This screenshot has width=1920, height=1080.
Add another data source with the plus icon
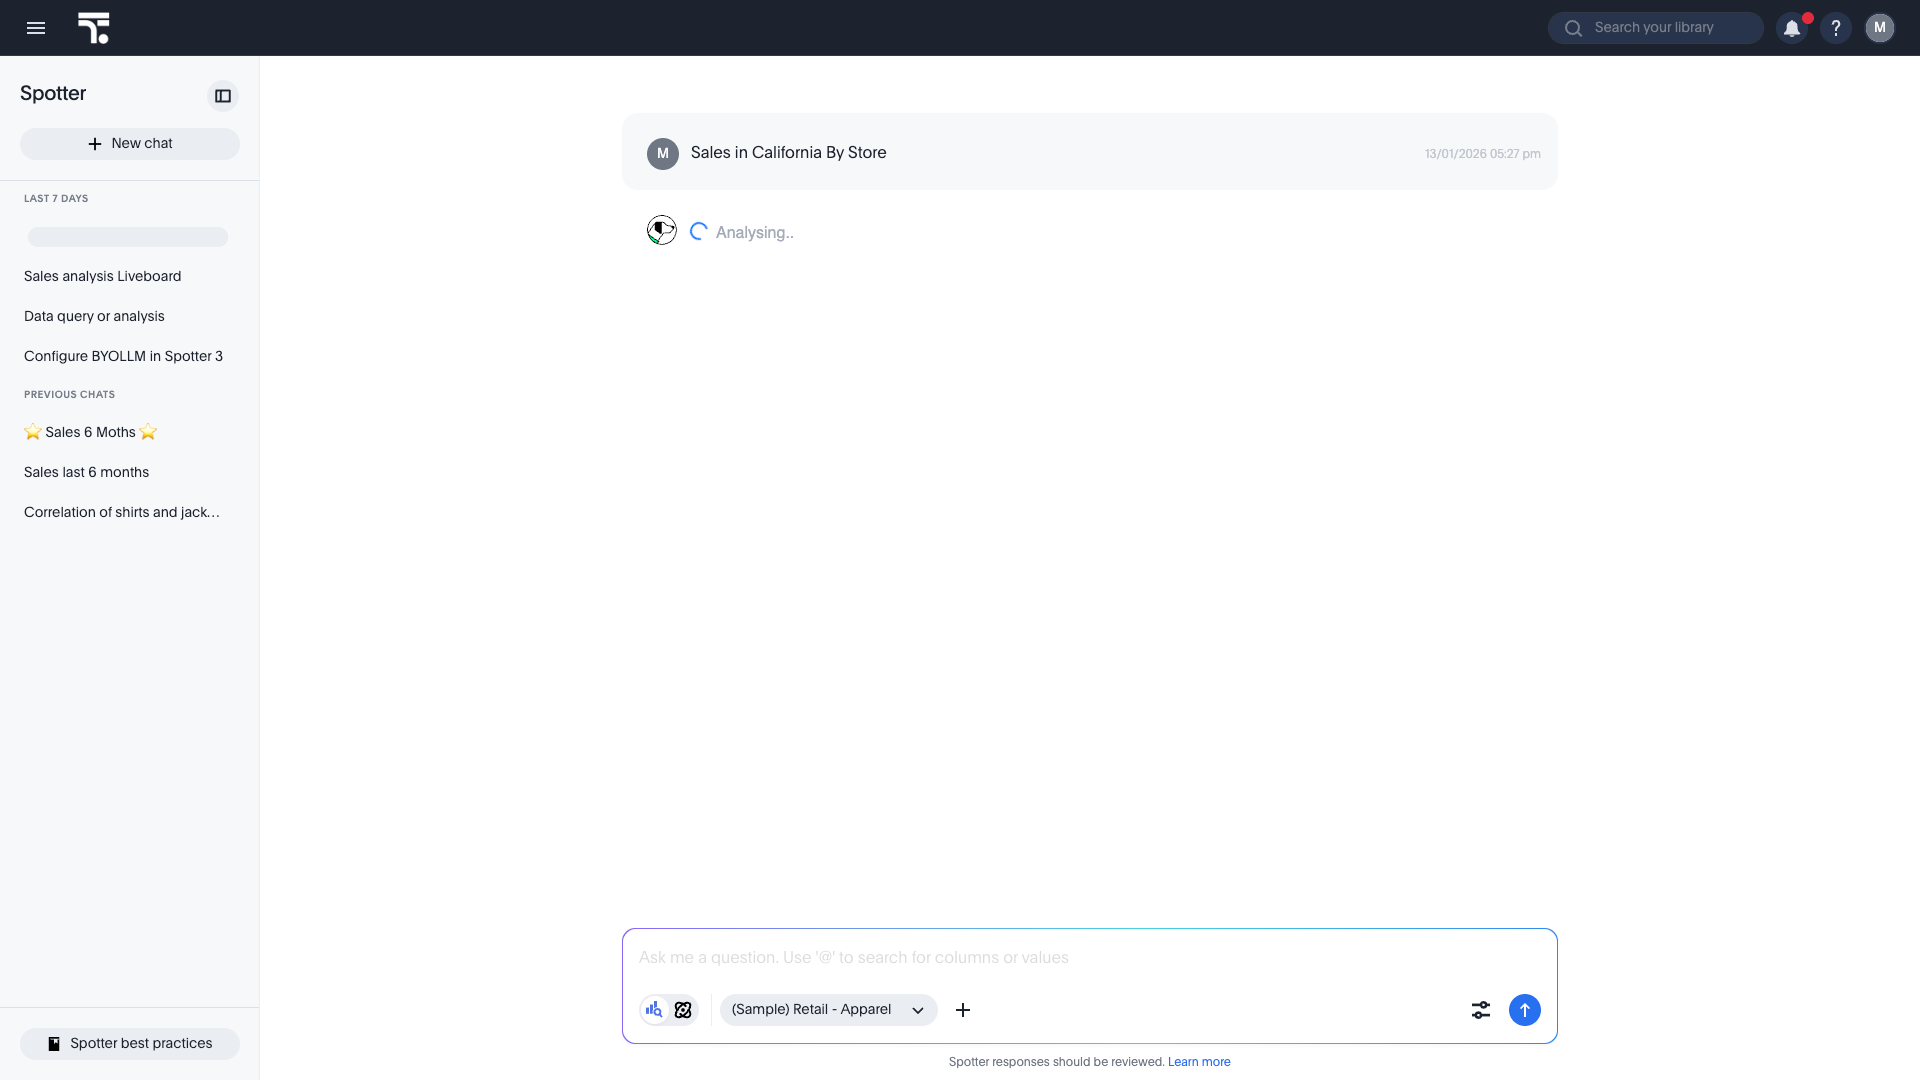pos(963,1010)
